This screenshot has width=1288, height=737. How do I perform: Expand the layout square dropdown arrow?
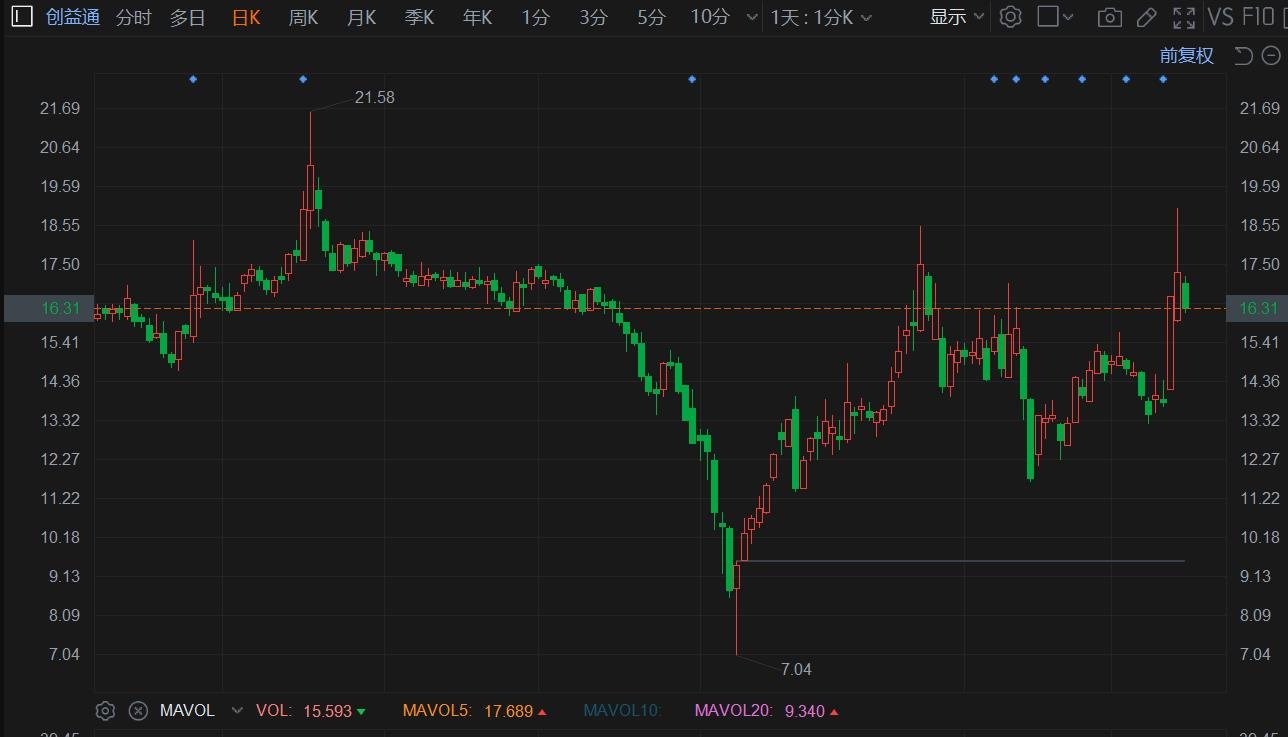tap(1069, 18)
